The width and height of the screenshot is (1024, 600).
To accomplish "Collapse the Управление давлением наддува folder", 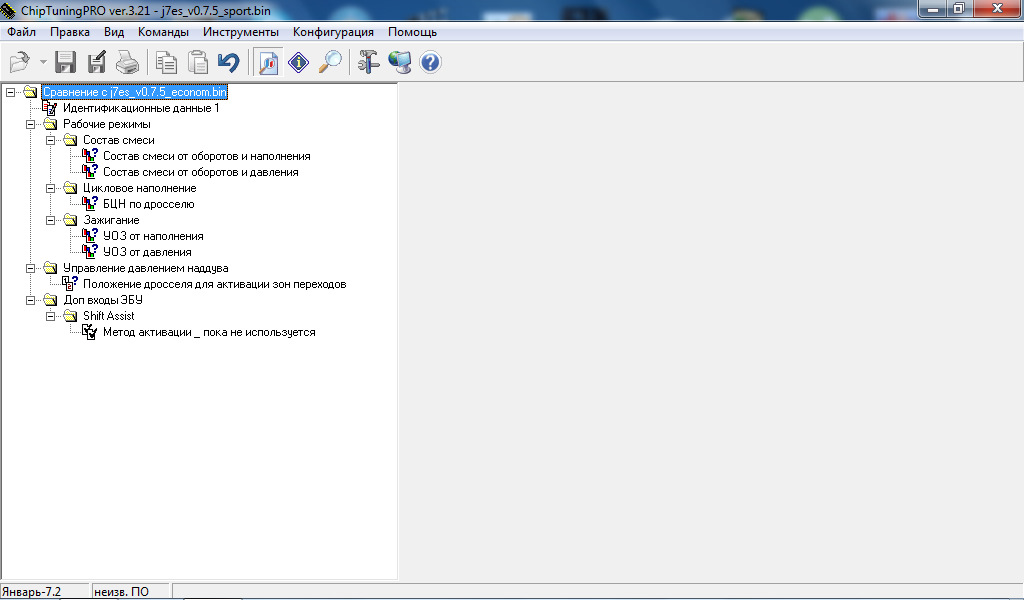I will [x=30, y=268].
